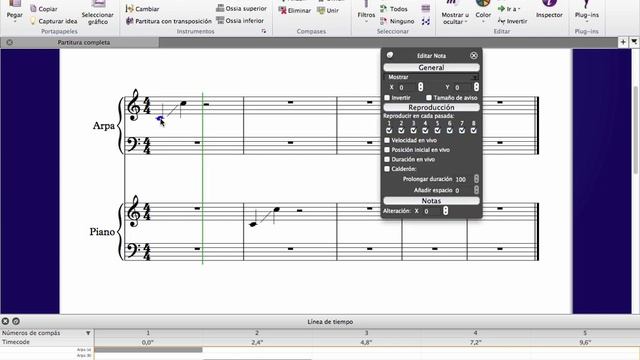Open the tab list dropdown arrow
Viewport: 640px width, 360px height.
click(x=634, y=42)
